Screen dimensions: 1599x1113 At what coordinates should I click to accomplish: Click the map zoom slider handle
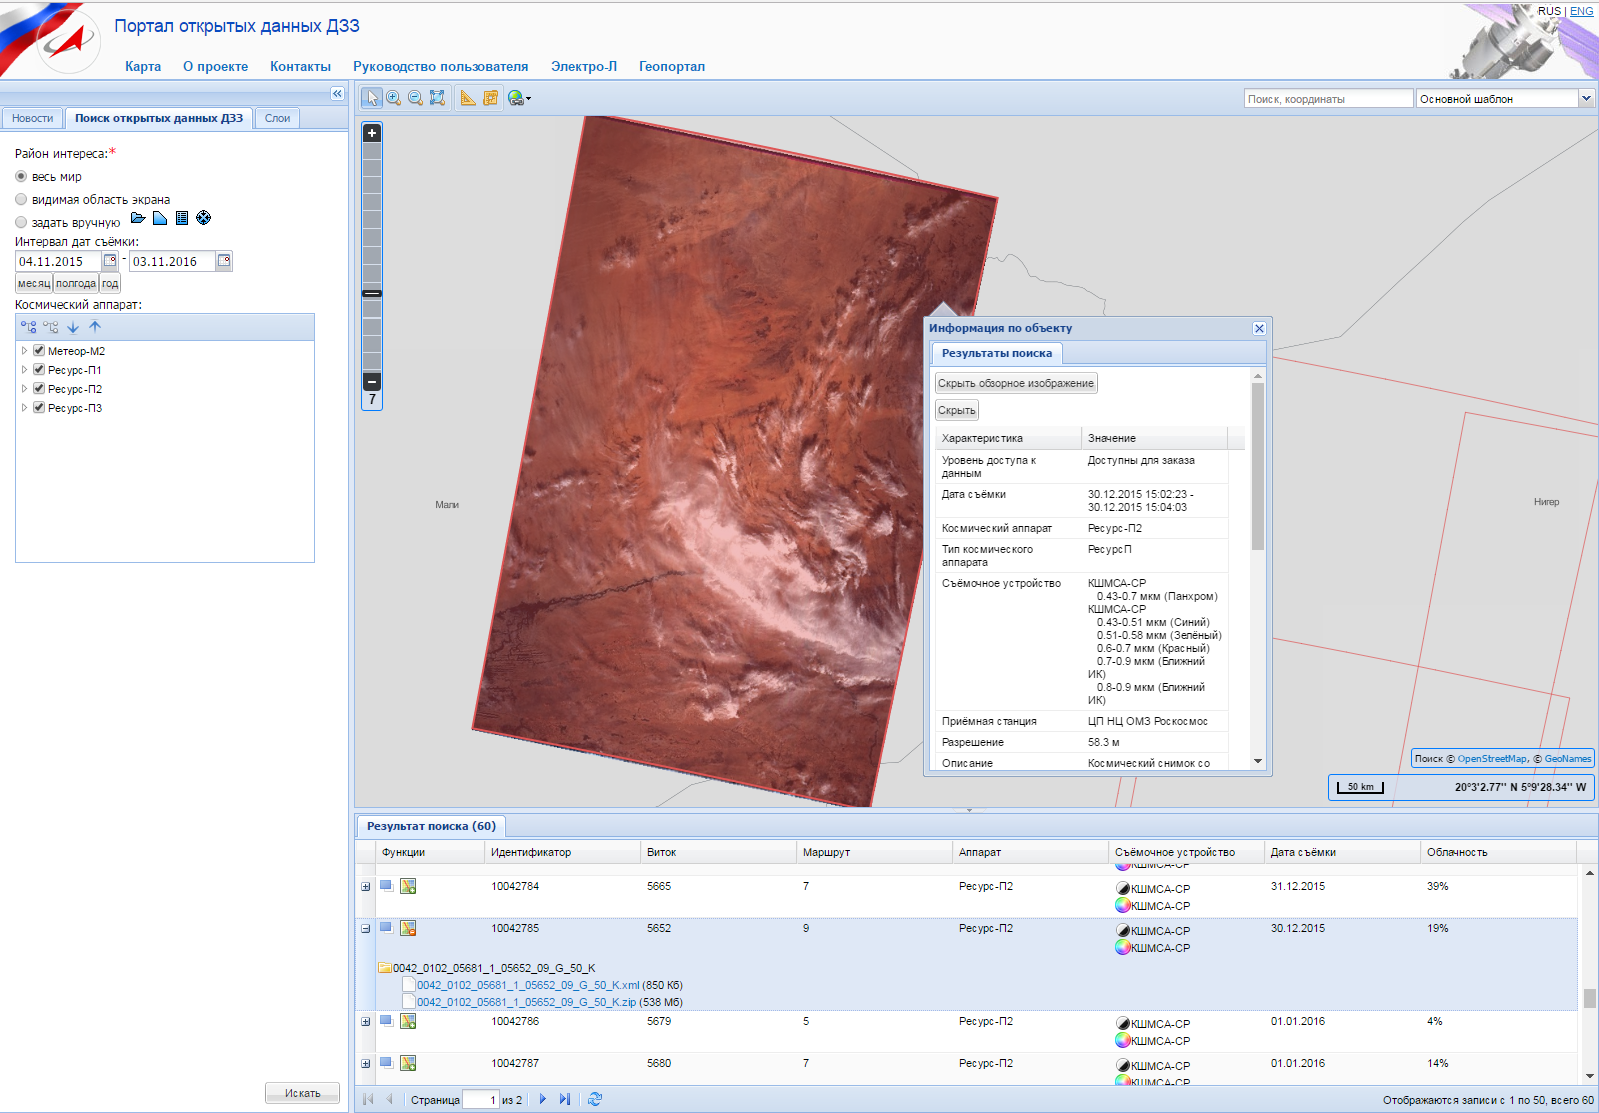[372, 294]
